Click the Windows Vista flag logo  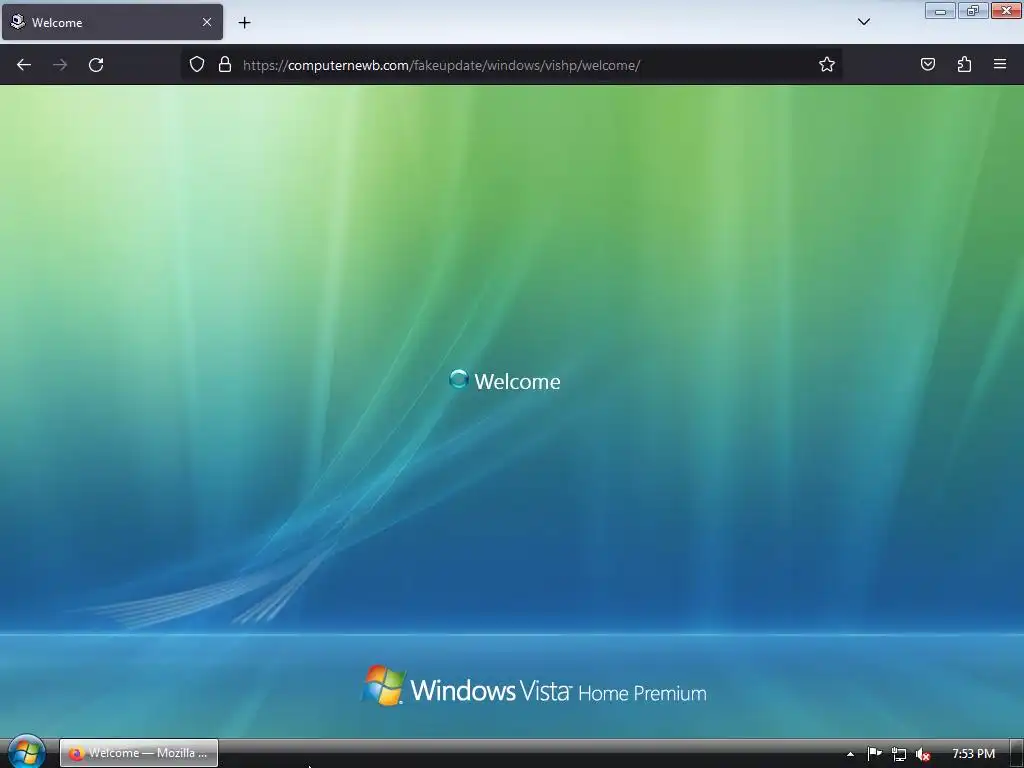pyautogui.click(x=383, y=686)
